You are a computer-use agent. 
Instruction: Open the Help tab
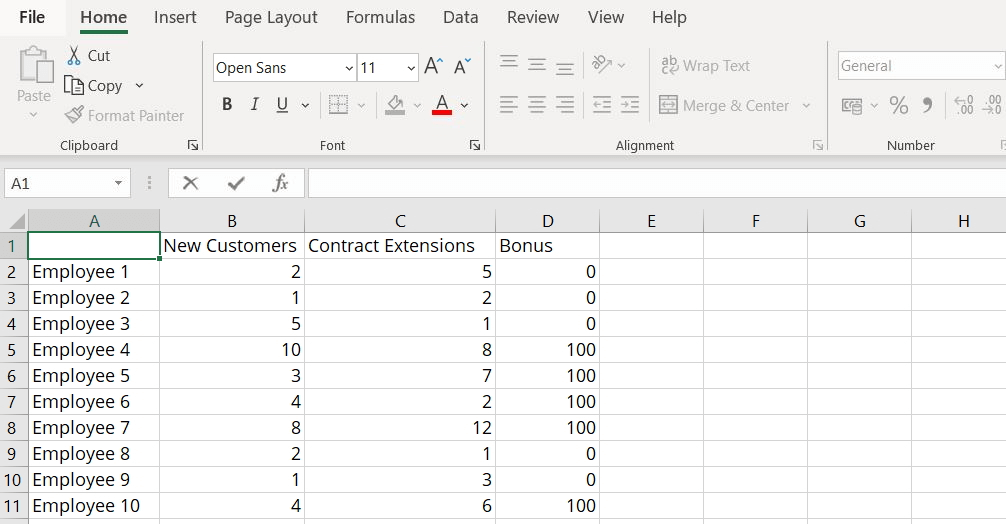[x=669, y=17]
